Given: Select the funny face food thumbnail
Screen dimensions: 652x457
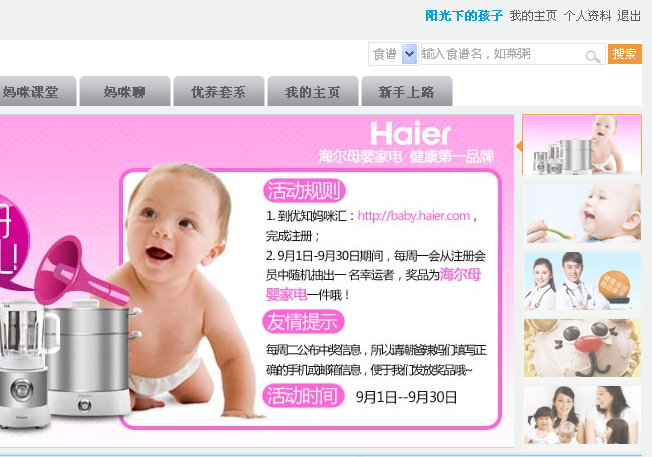Looking at the screenshot, I should coord(583,348).
